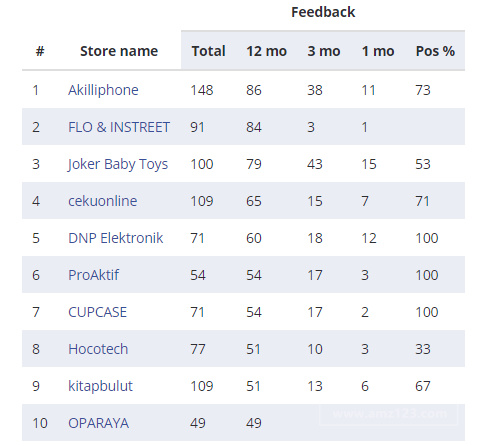This screenshot has width=479, height=446.
Task: Select DNP Elektronik's Pos % value 100
Action: (427, 238)
